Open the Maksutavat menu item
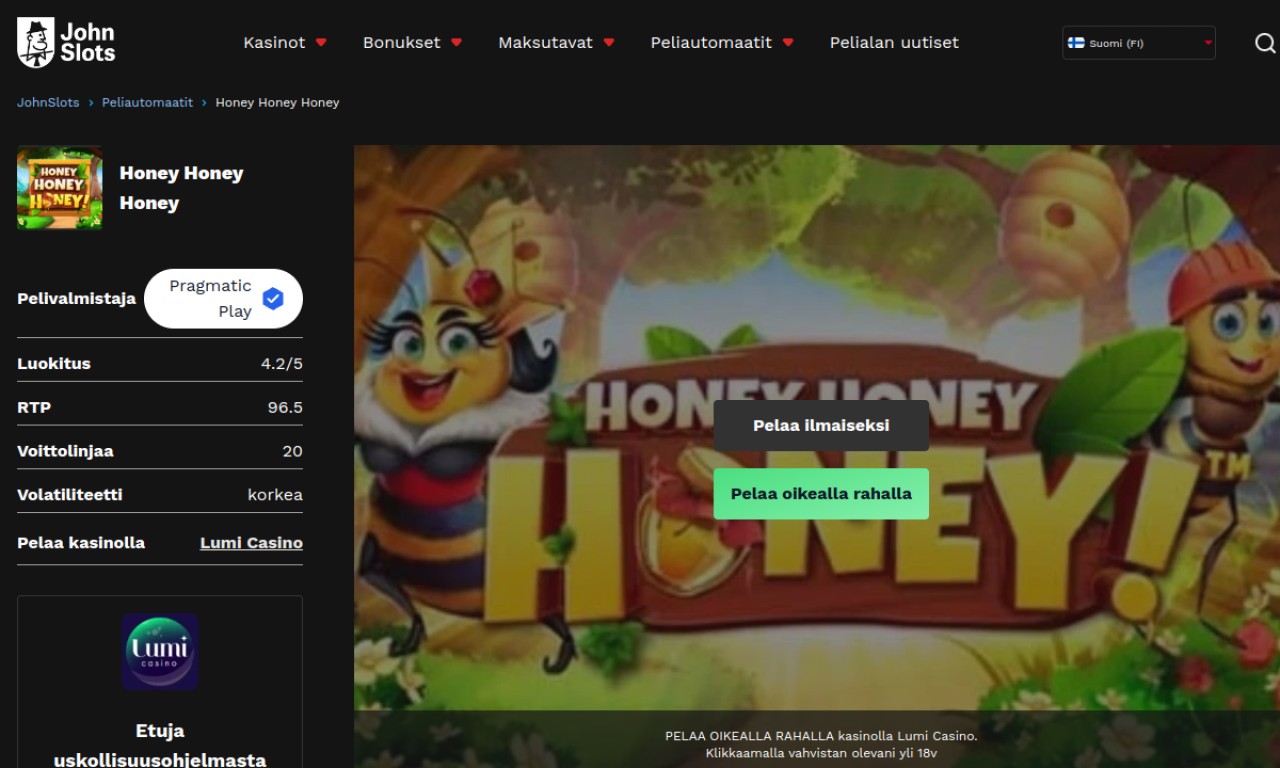The image size is (1280, 768). point(545,43)
